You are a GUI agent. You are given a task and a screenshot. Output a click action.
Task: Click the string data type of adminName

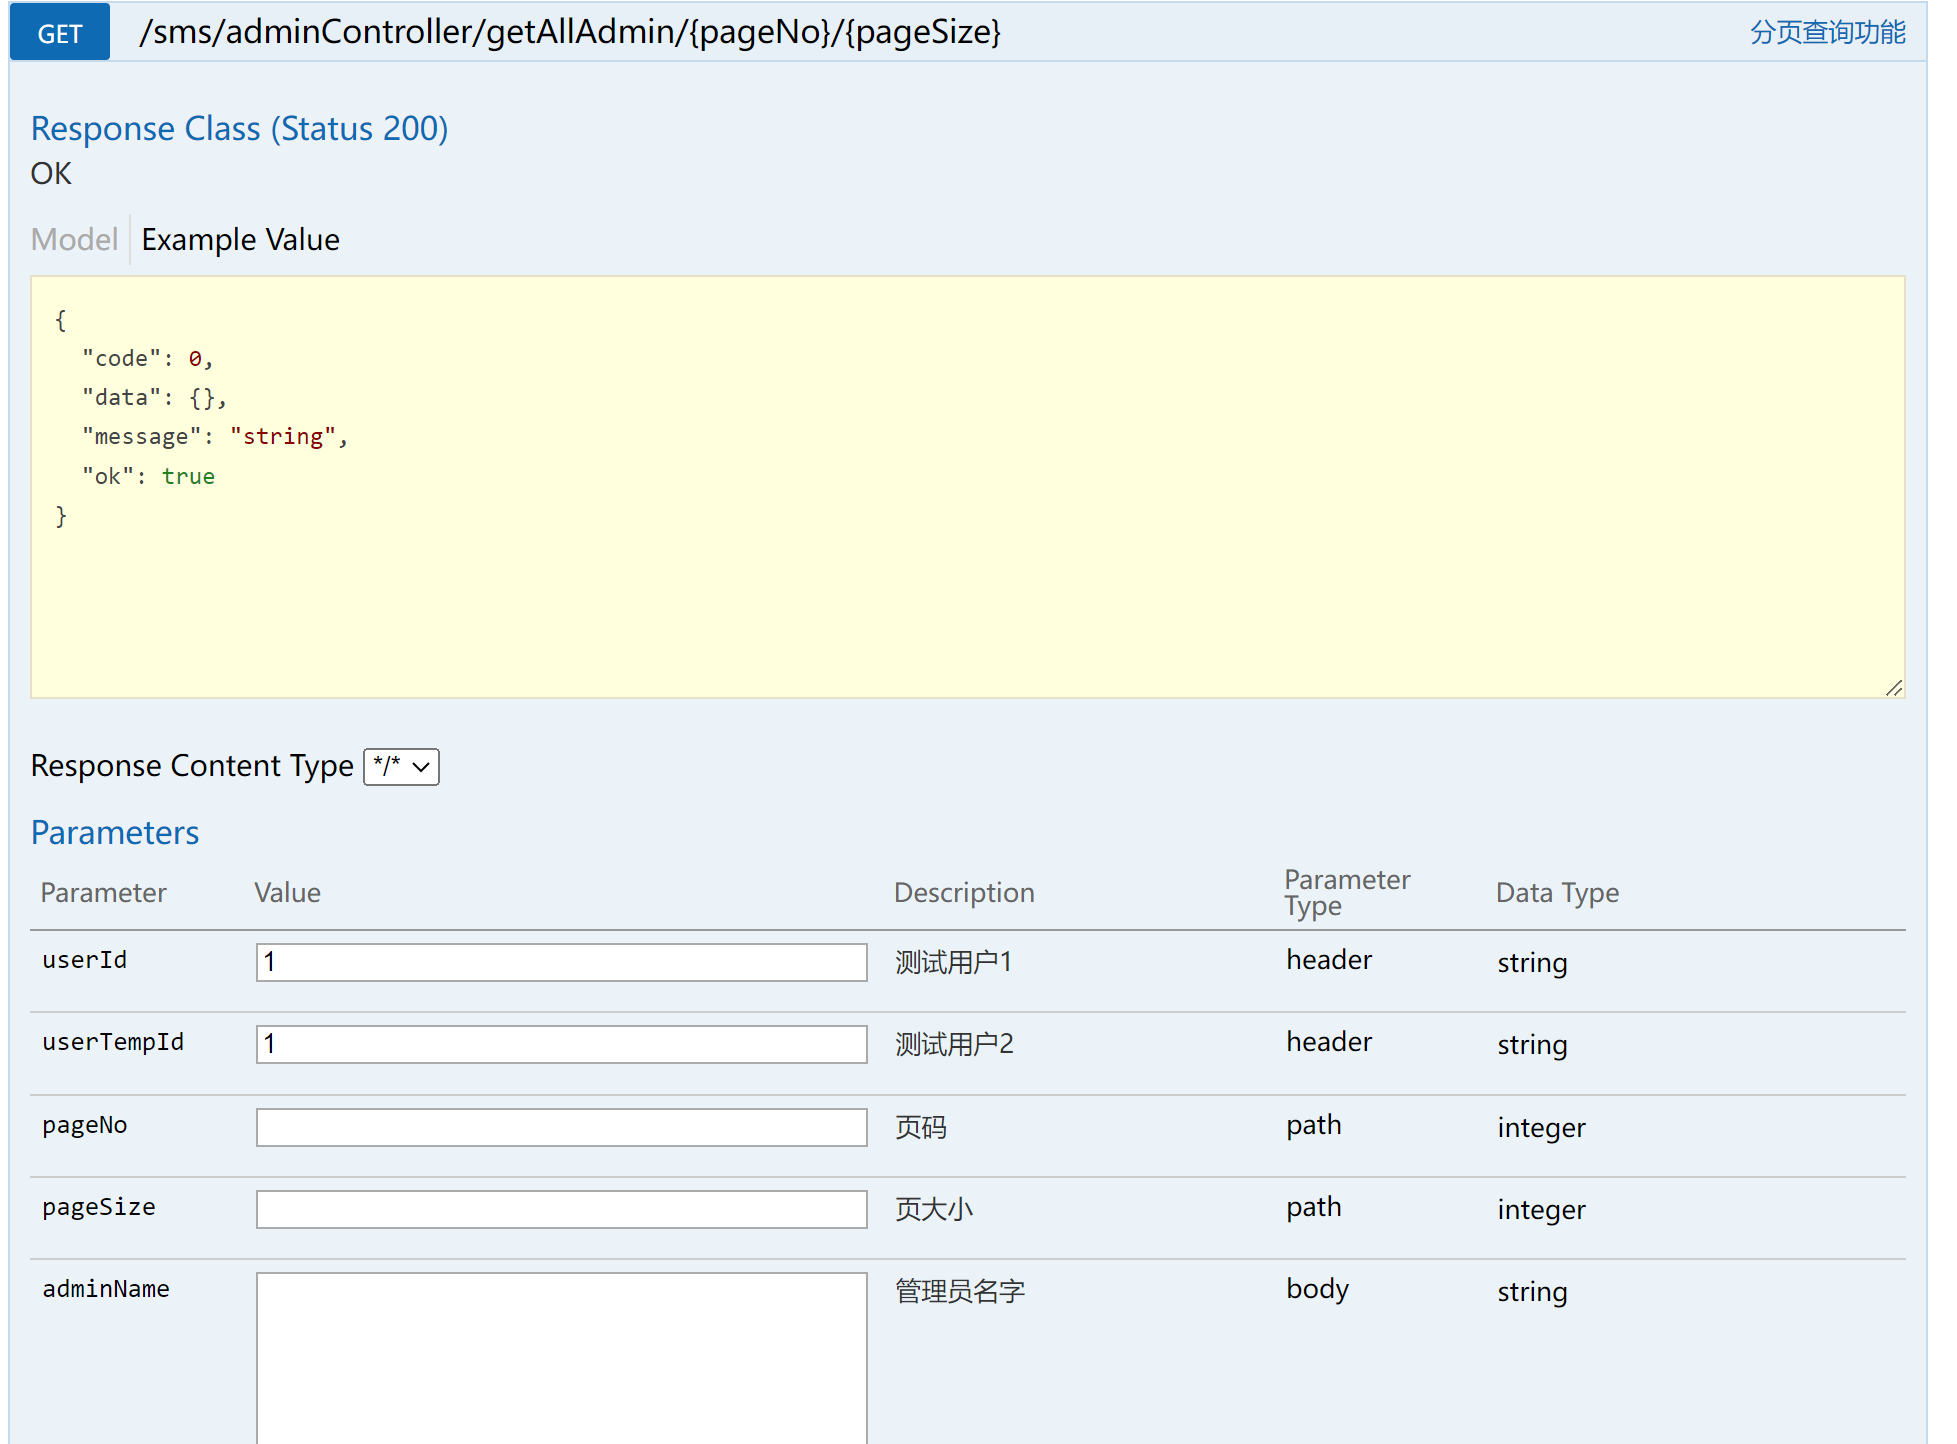pos(1532,1292)
